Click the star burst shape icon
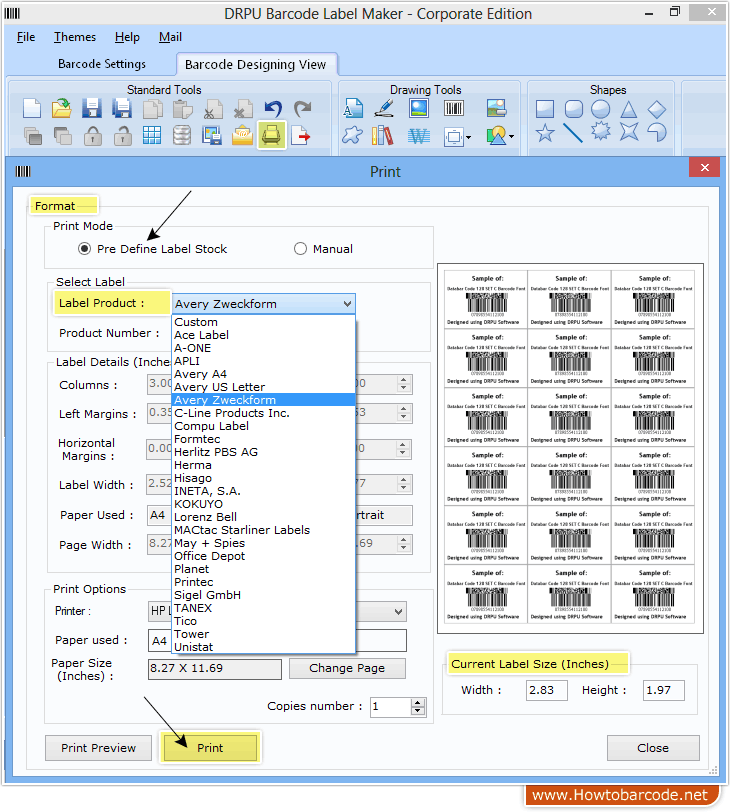 (x=601, y=132)
